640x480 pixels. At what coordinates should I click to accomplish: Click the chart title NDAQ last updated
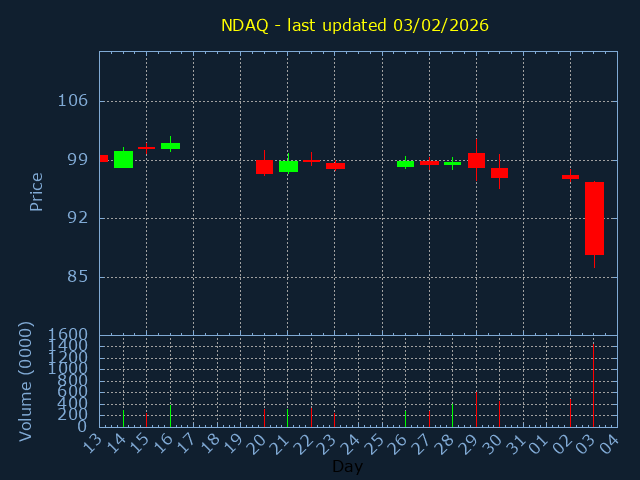click(355, 25)
